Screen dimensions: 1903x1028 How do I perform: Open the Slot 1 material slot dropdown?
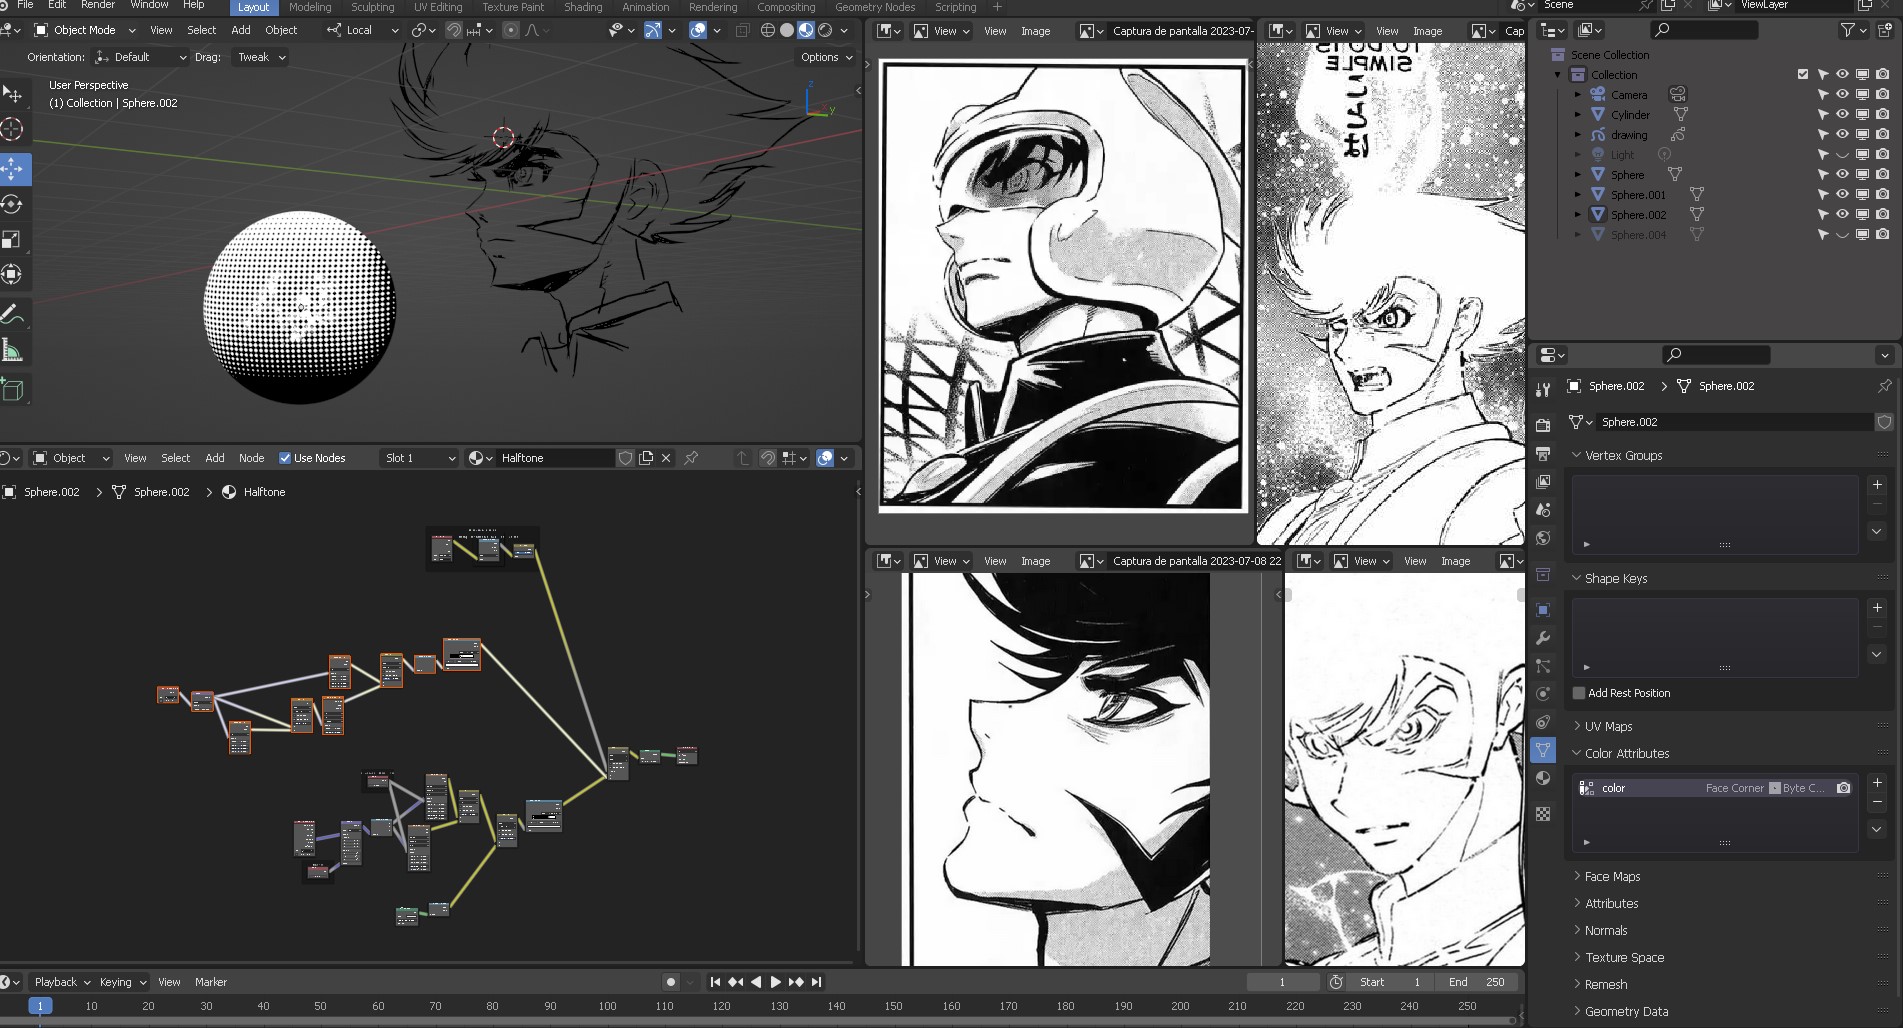(x=419, y=458)
